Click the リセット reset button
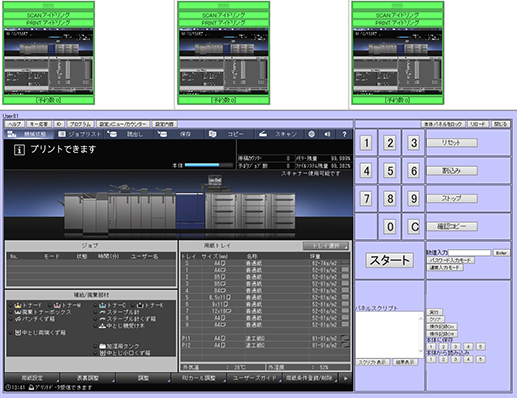Screen dimensions: 517x398 click(452, 143)
